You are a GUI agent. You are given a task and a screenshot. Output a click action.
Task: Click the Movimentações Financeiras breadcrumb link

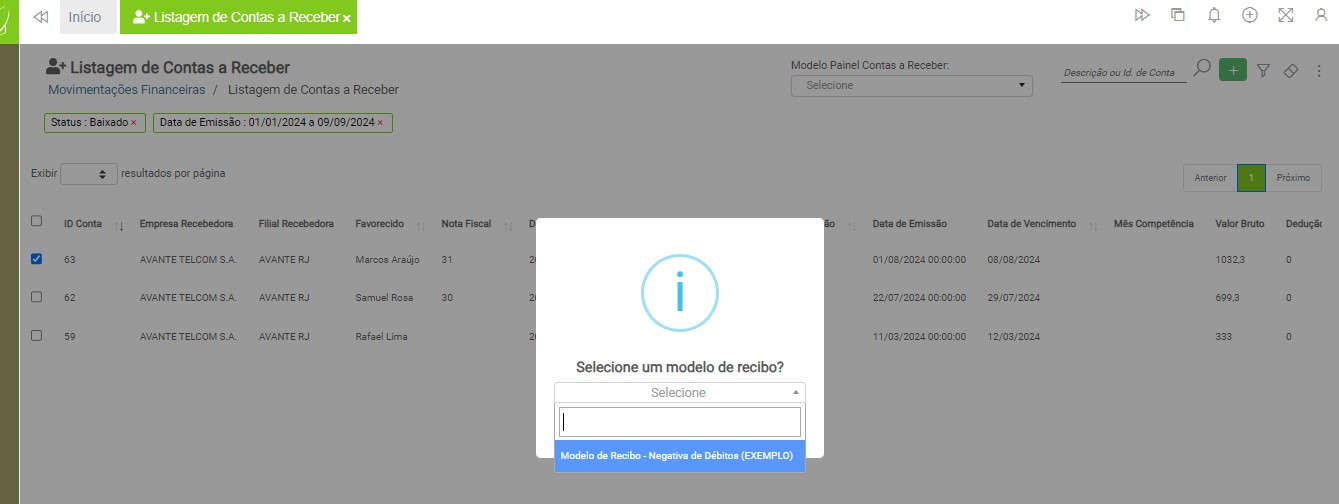[127, 90]
